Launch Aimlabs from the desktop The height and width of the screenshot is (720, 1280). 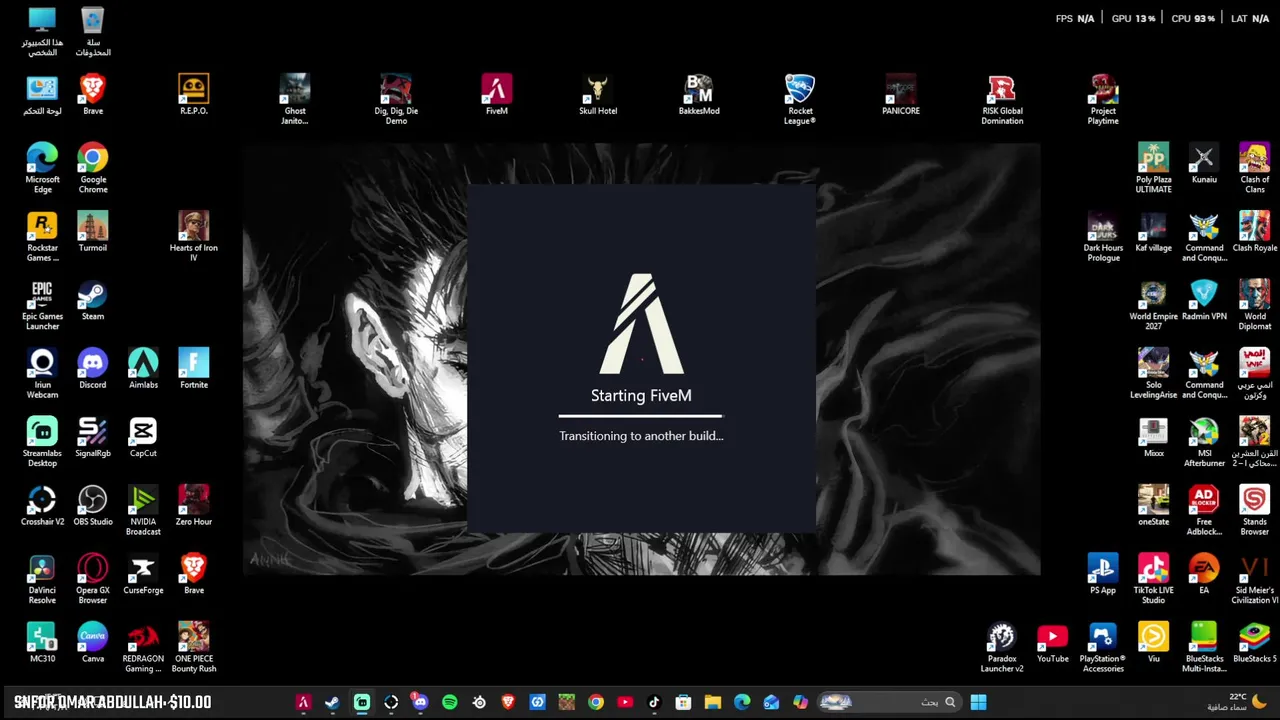pyautogui.click(x=143, y=369)
